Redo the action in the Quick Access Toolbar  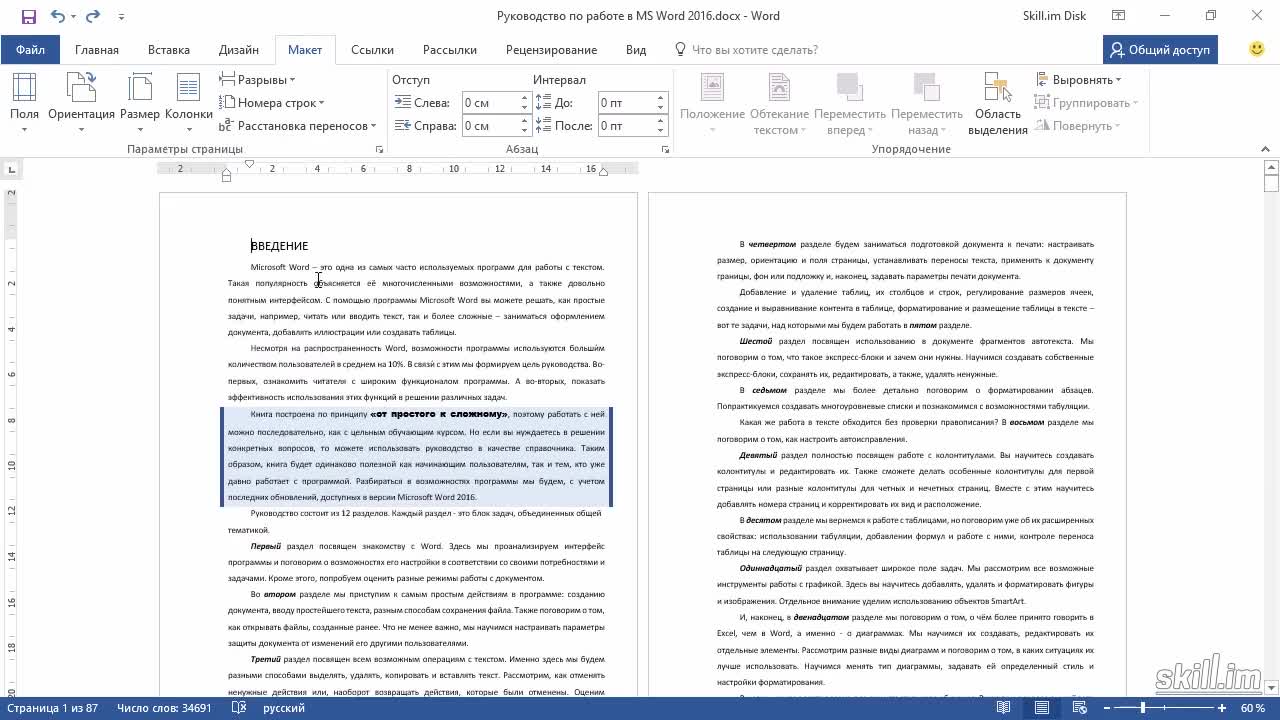pyautogui.click(x=93, y=16)
